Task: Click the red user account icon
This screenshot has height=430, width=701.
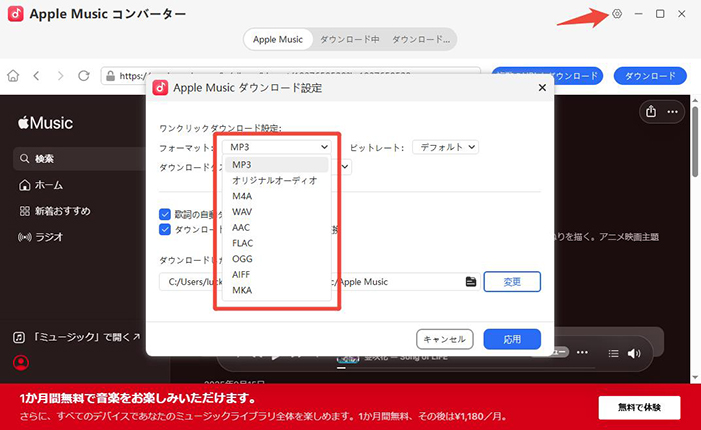Action: (21, 362)
